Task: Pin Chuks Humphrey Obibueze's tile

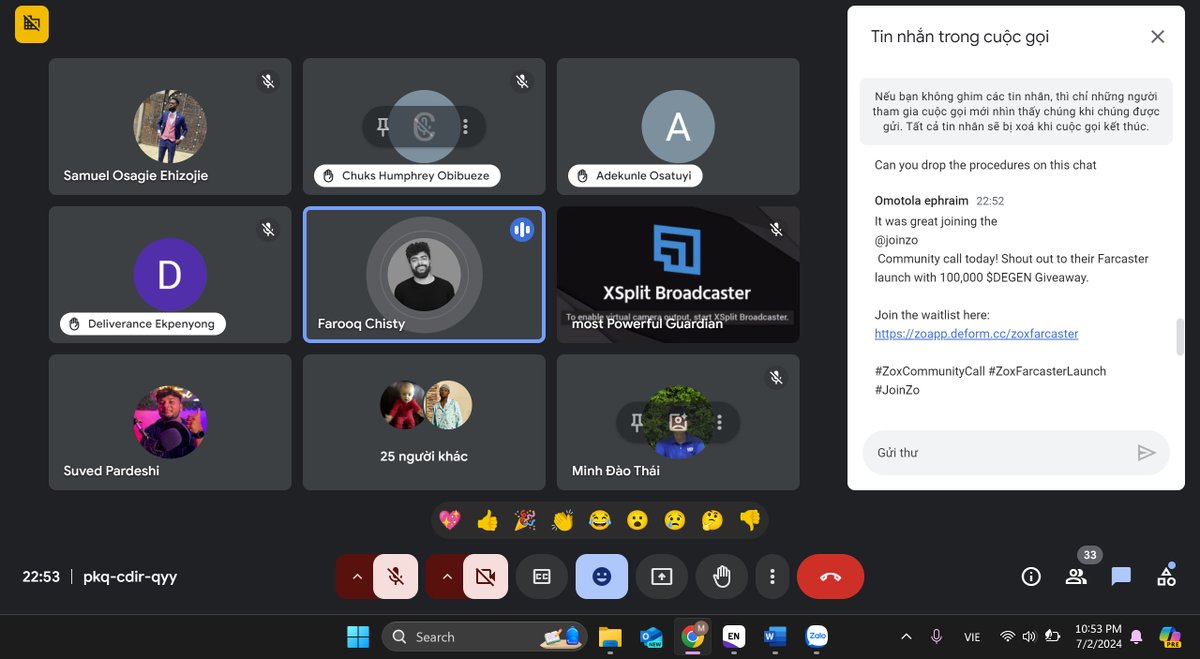Action: [382, 127]
